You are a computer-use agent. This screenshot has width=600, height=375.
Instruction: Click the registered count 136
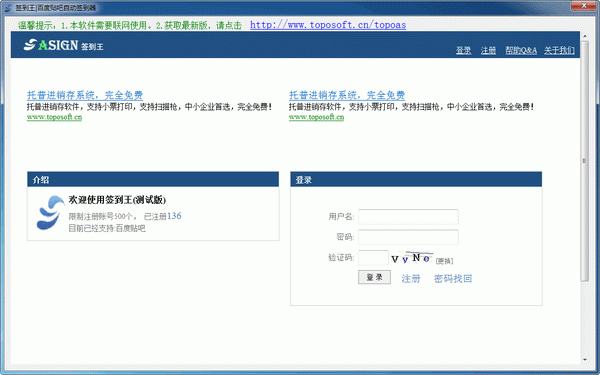click(174, 216)
